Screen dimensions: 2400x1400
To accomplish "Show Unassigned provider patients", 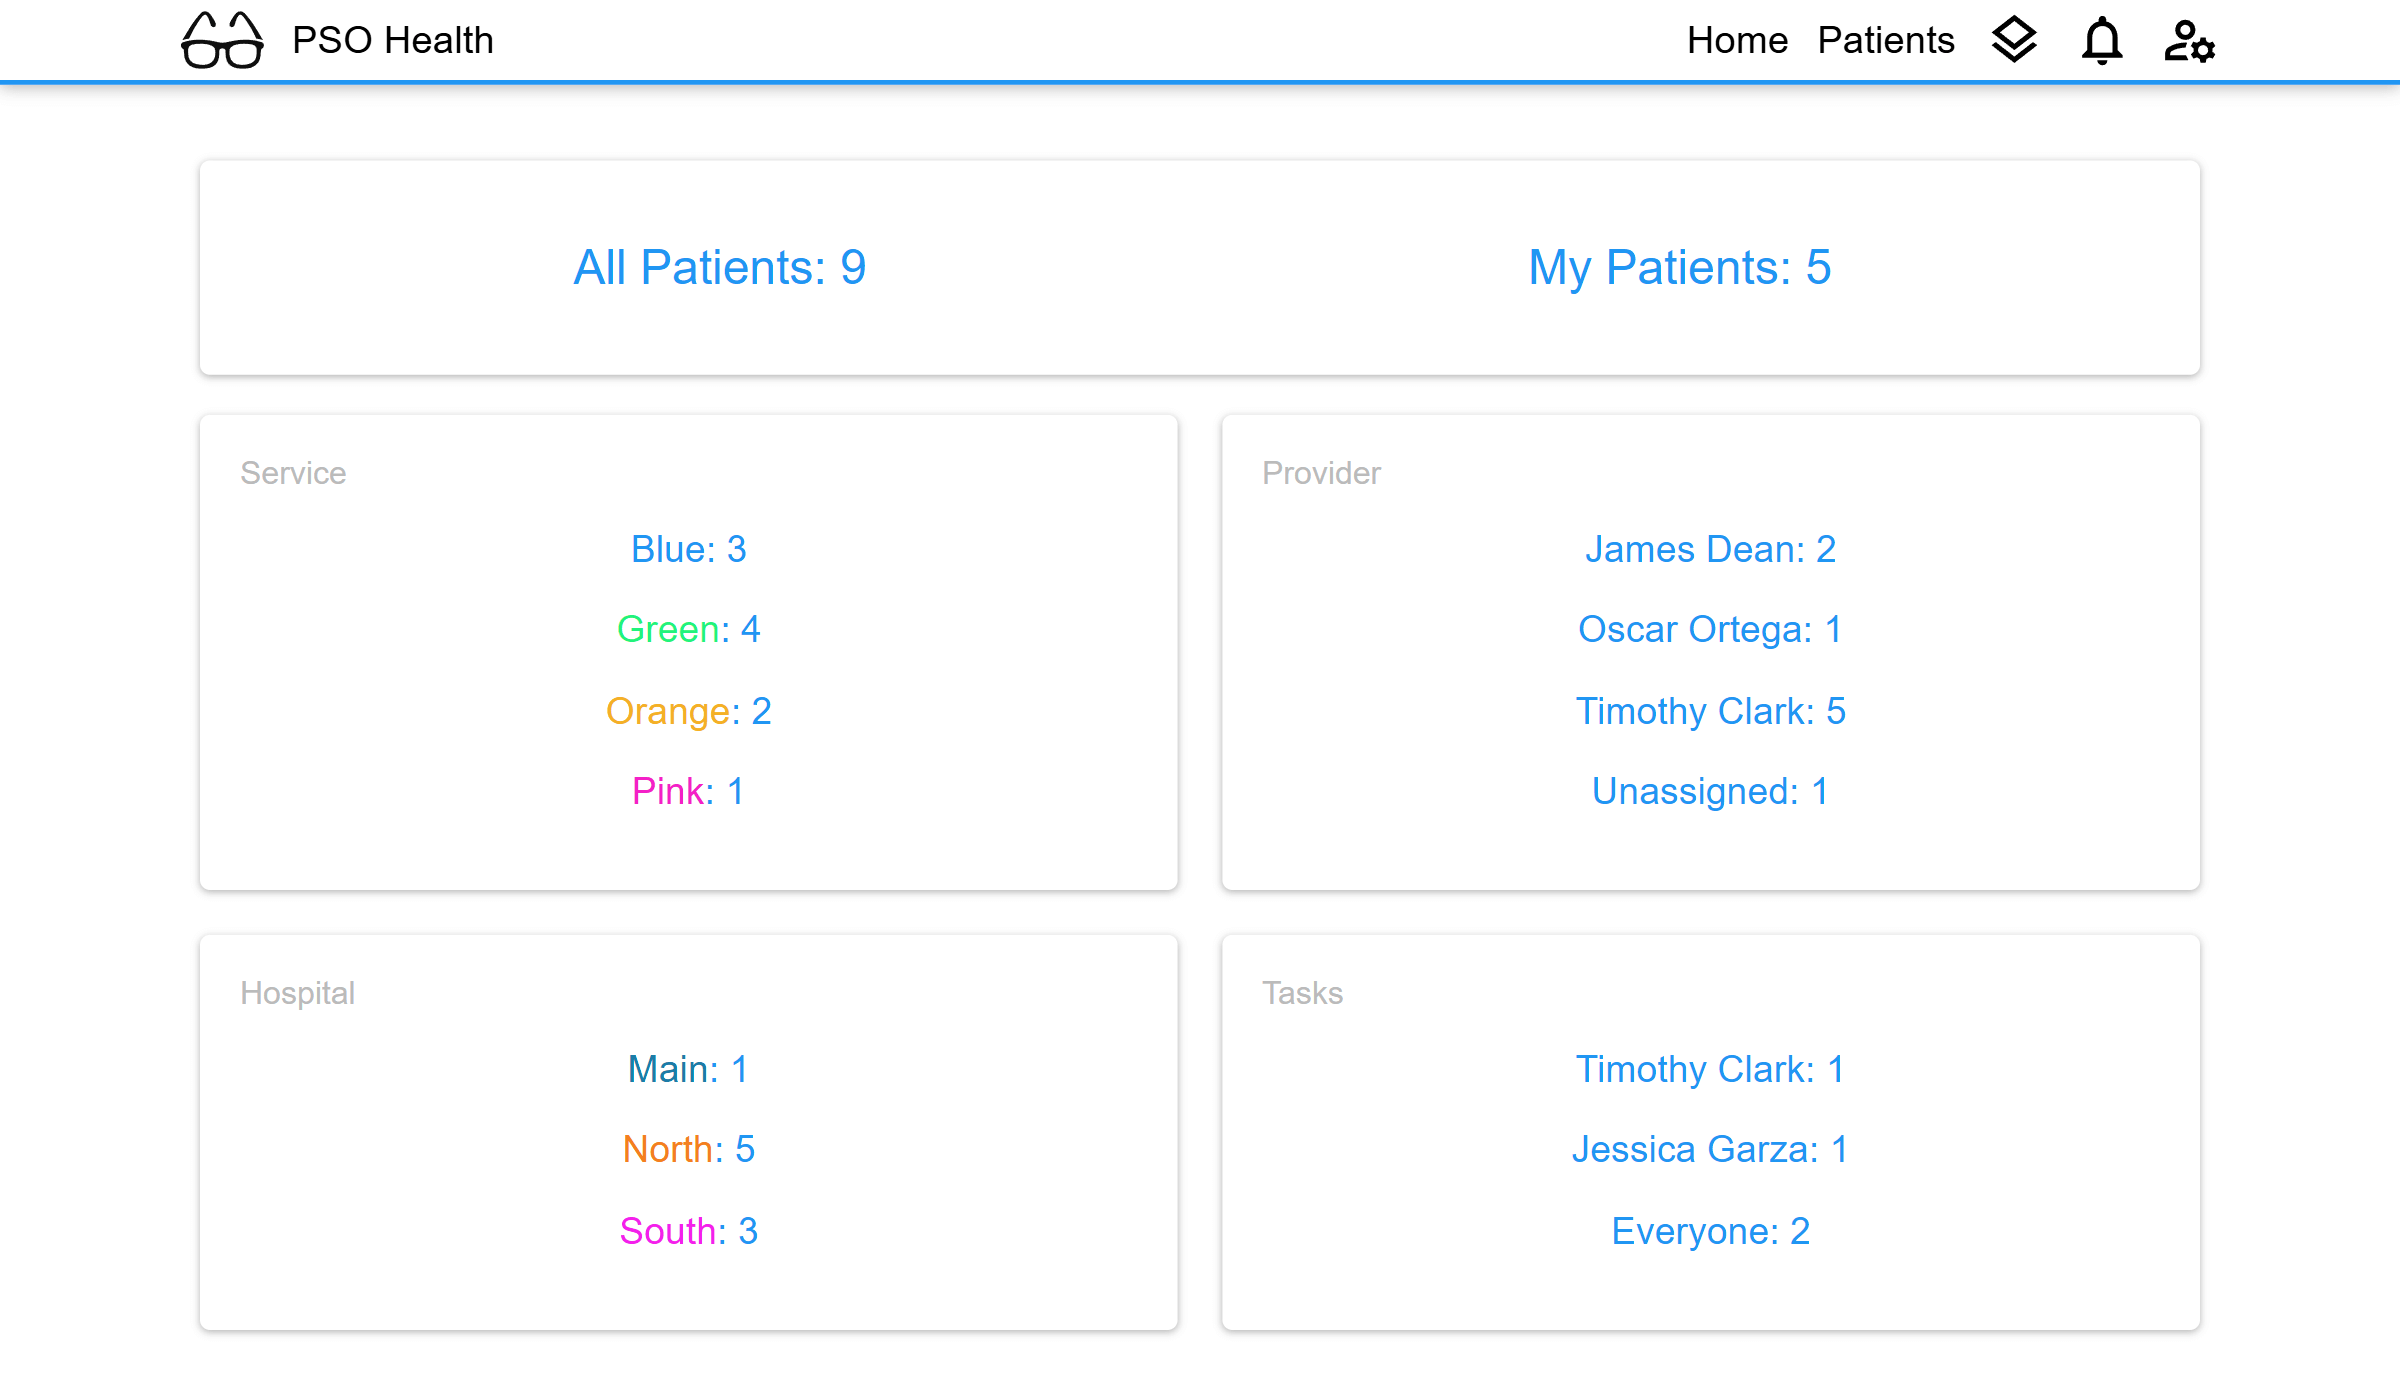I will click(x=1710, y=791).
